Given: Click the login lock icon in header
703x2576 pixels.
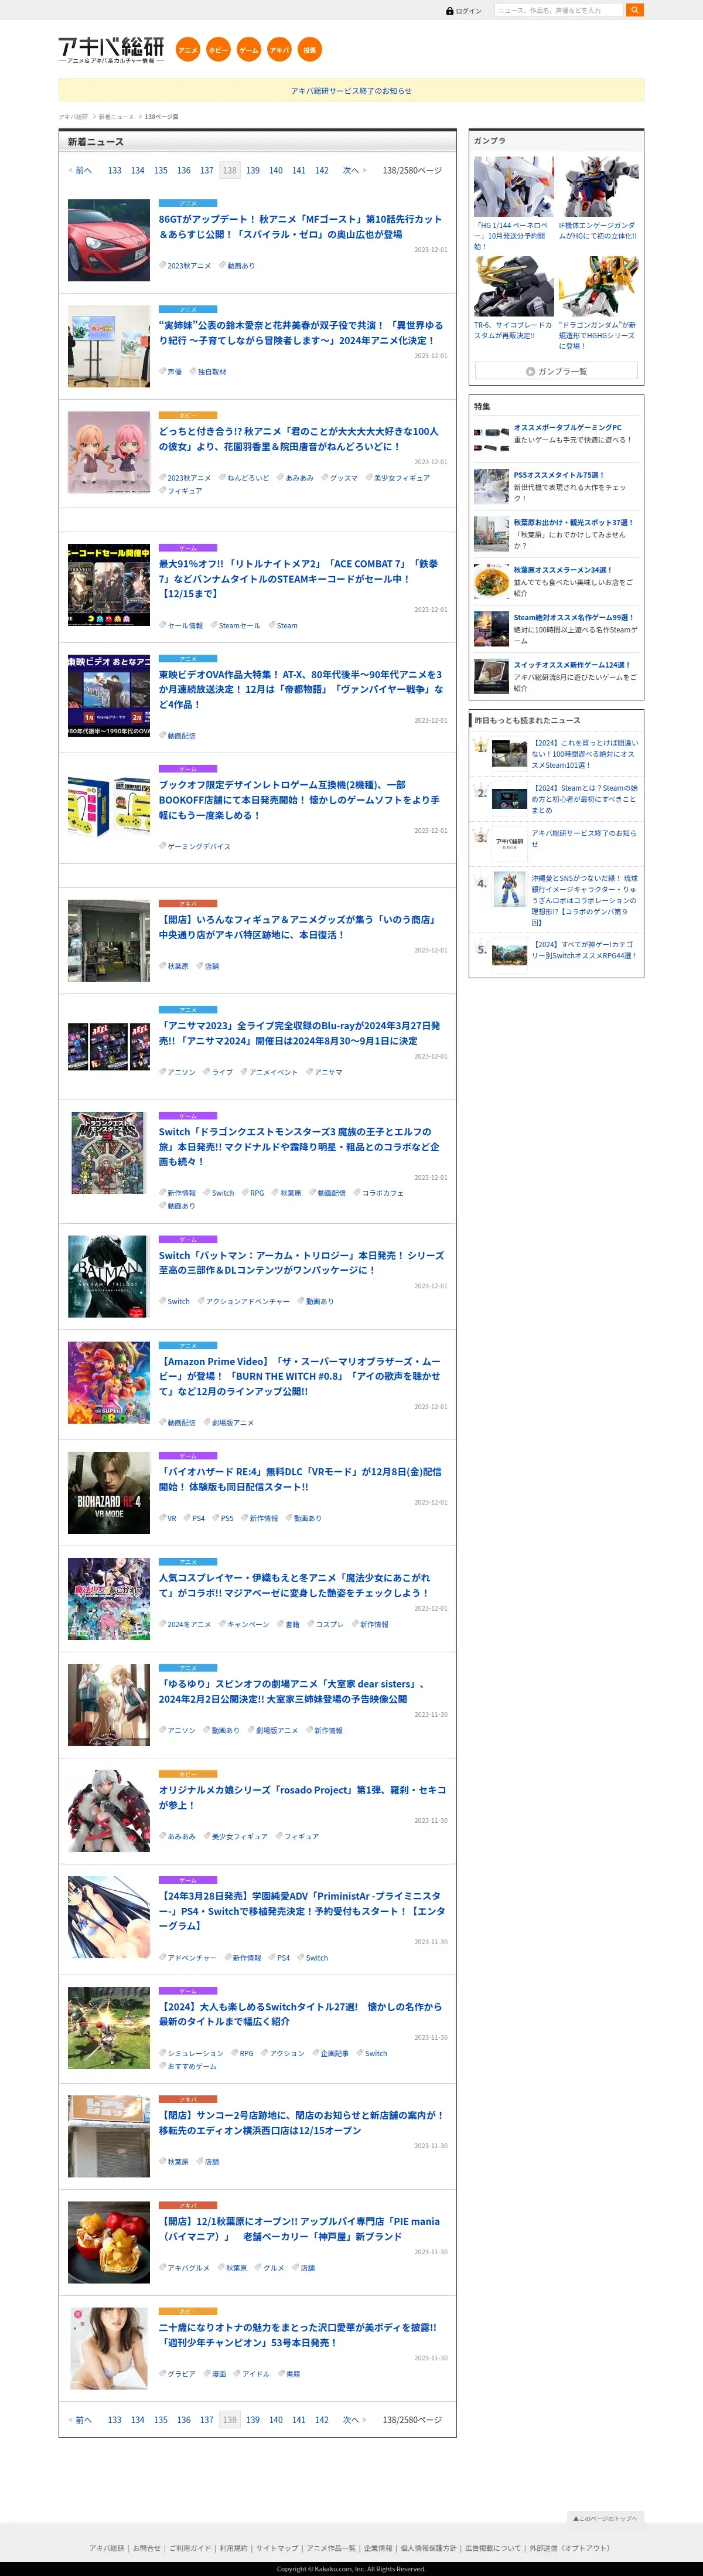Looking at the screenshot, I should click(450, 11).
